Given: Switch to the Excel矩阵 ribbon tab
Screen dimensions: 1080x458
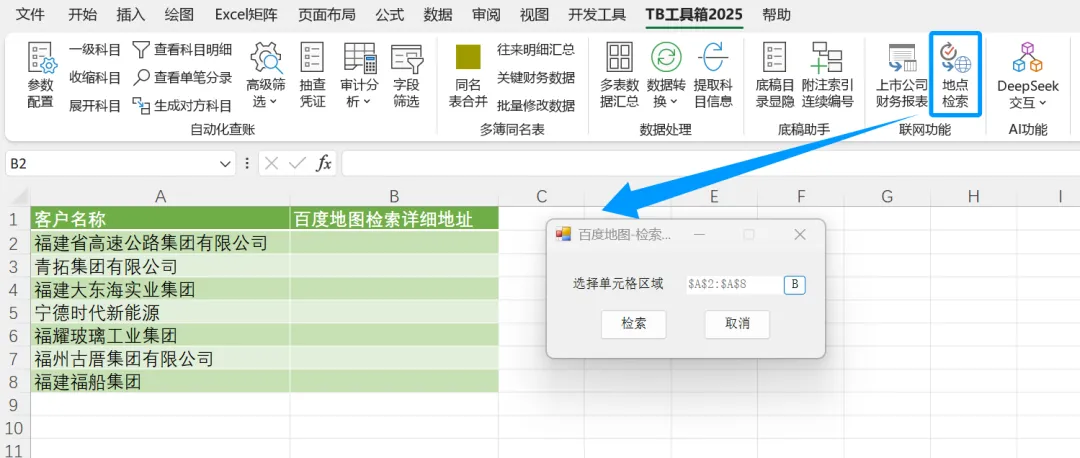Looking at the screenshot, I should 247,14.
